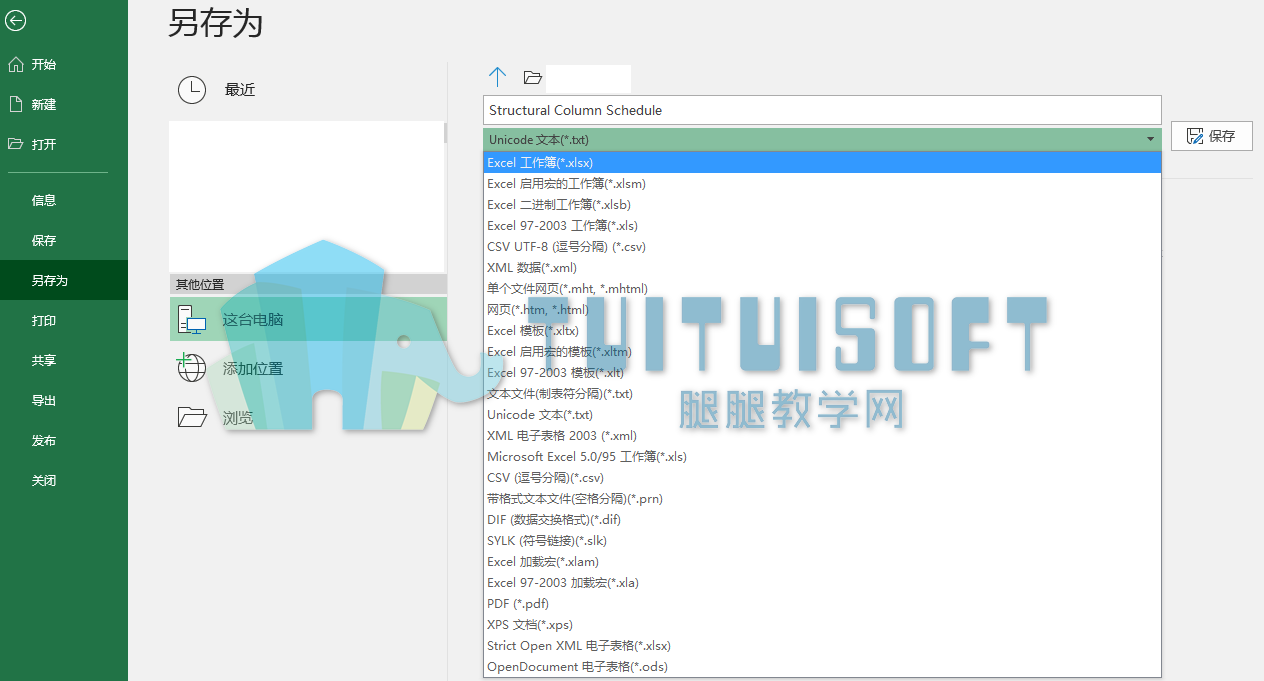Click the 新建 document icon
Screen dimensions: 1264x681
15,104
